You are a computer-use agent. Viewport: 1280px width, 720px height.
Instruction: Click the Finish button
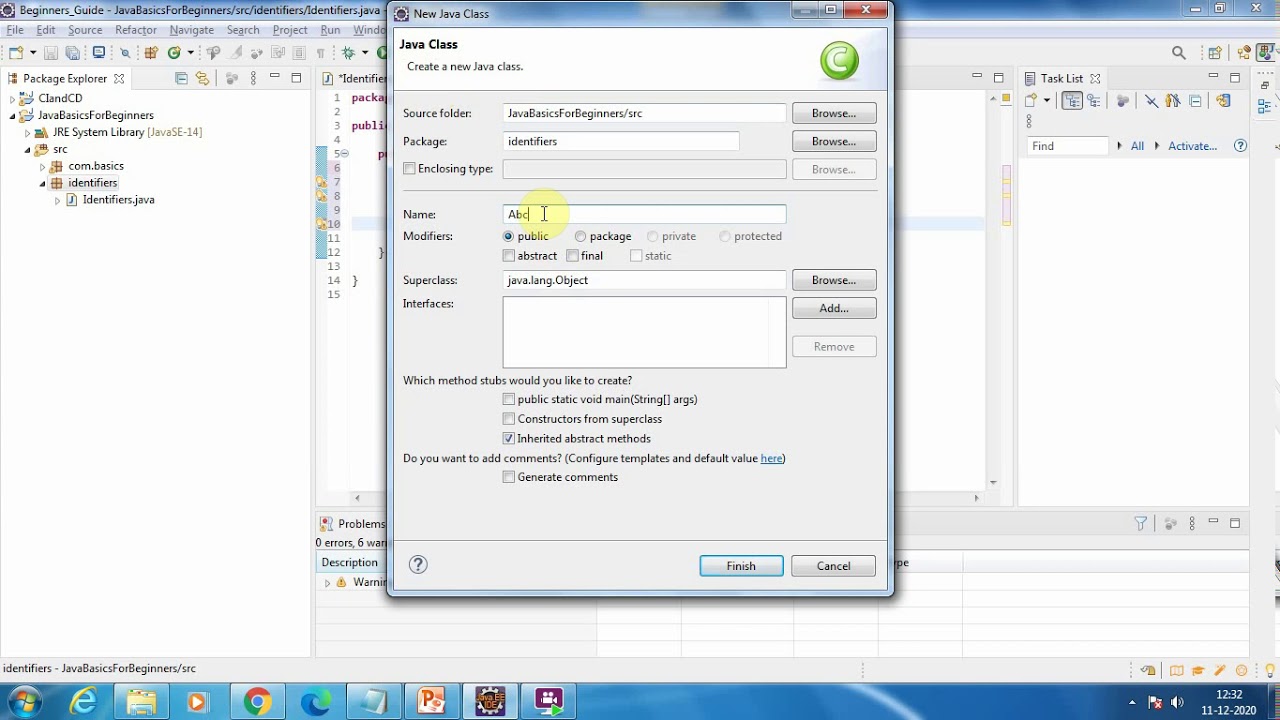(x=741, y=566)
